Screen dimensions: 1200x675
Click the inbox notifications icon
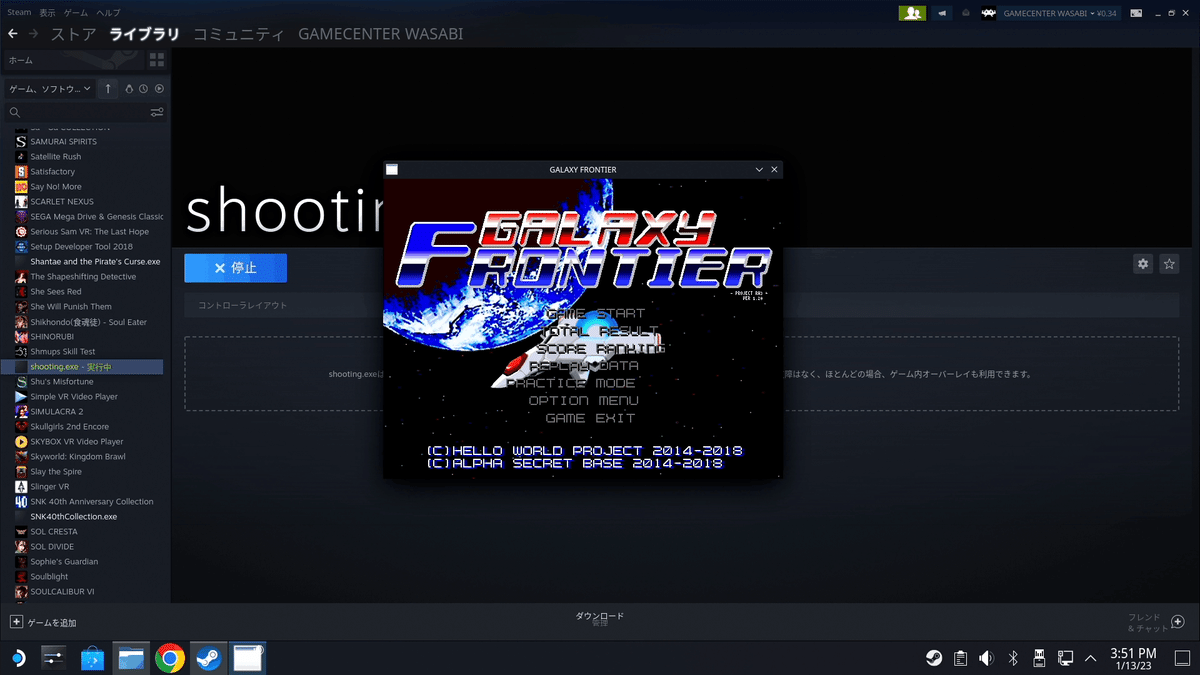[966, 13]
